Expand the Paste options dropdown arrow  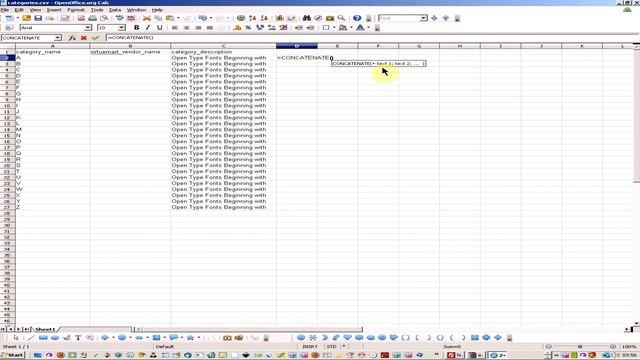point(178,18)
